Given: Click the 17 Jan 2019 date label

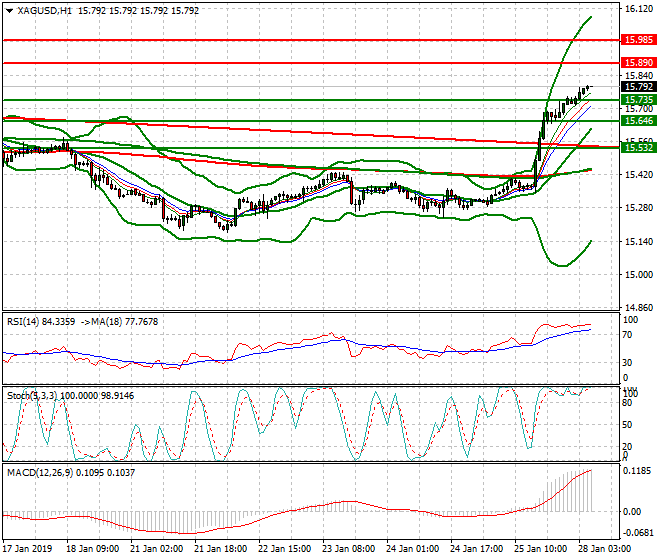Looking at the screenshot, I should click(x=27, y=550).
